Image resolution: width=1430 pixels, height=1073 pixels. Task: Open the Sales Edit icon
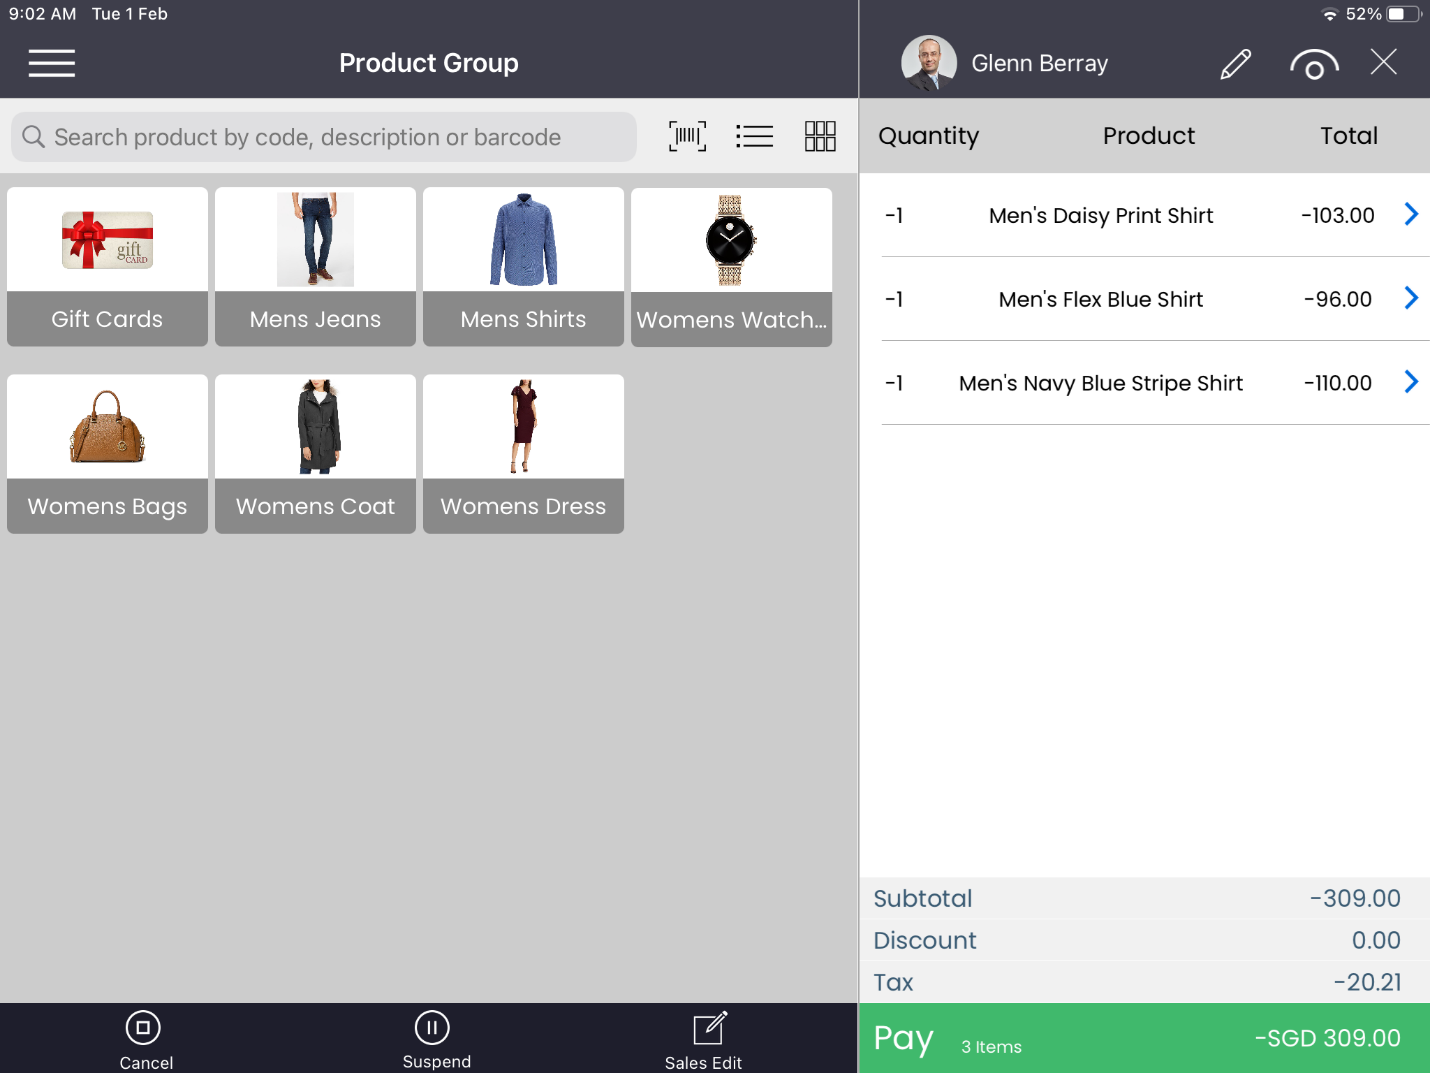[705, 1038]
